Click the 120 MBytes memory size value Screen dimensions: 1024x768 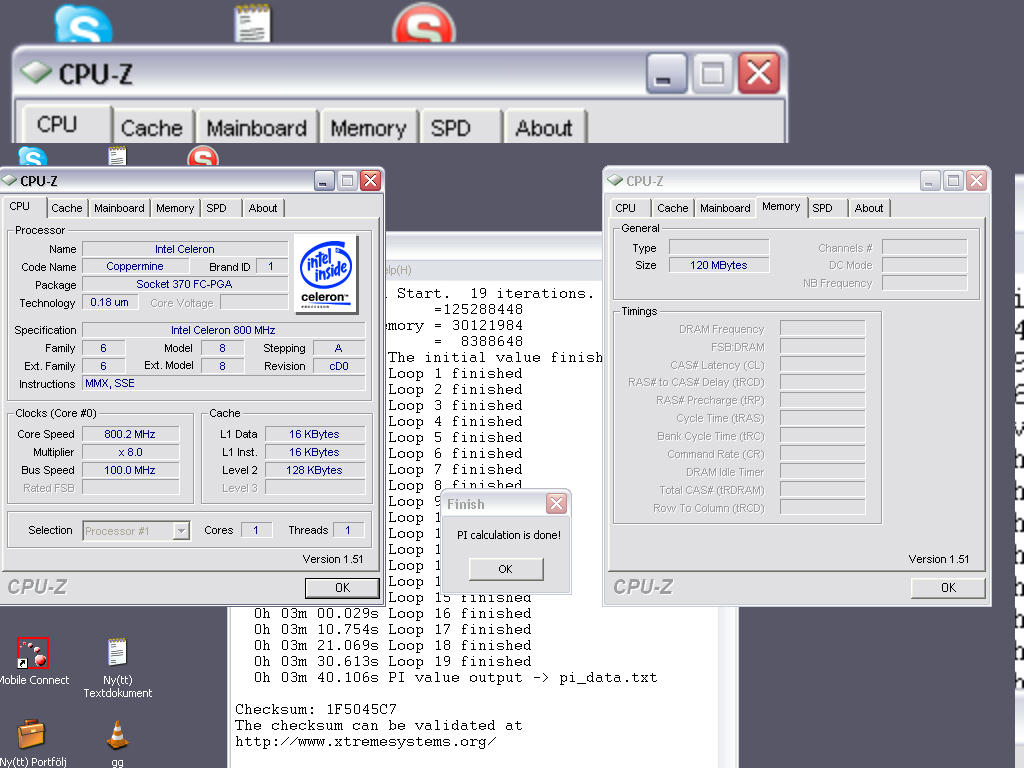pyautogui.click(x=718, y=265)
